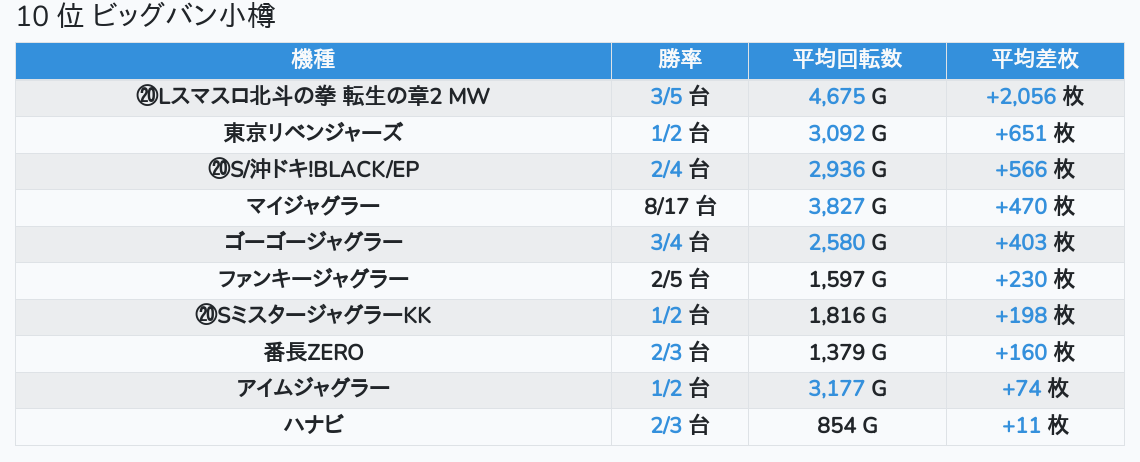Click the 機種 column header
Viewport: 1140px width, 462px height.
313,60
